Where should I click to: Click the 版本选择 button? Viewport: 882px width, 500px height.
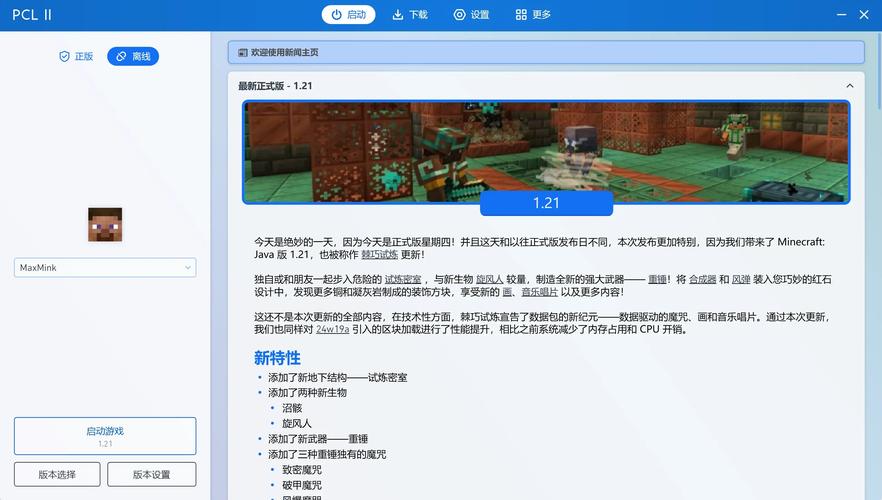point(57,474)
